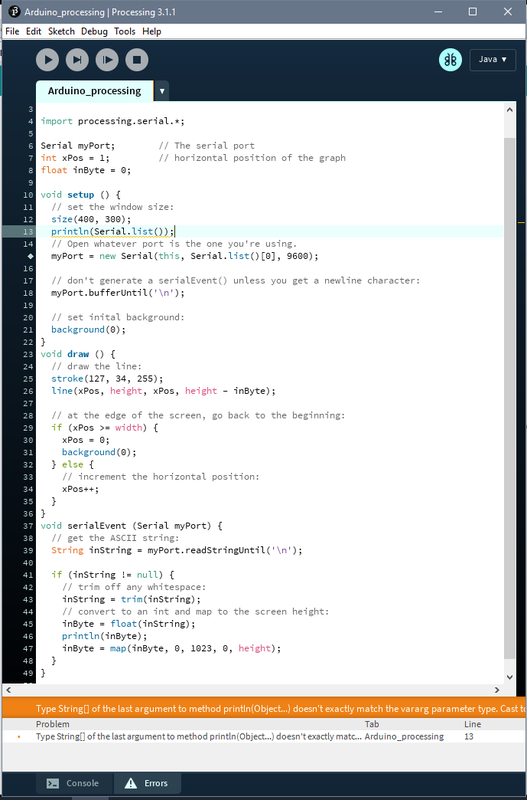
Task: Click 'void serialEvent (Serial myPort)' line
Action: click(x=131, y=526)
